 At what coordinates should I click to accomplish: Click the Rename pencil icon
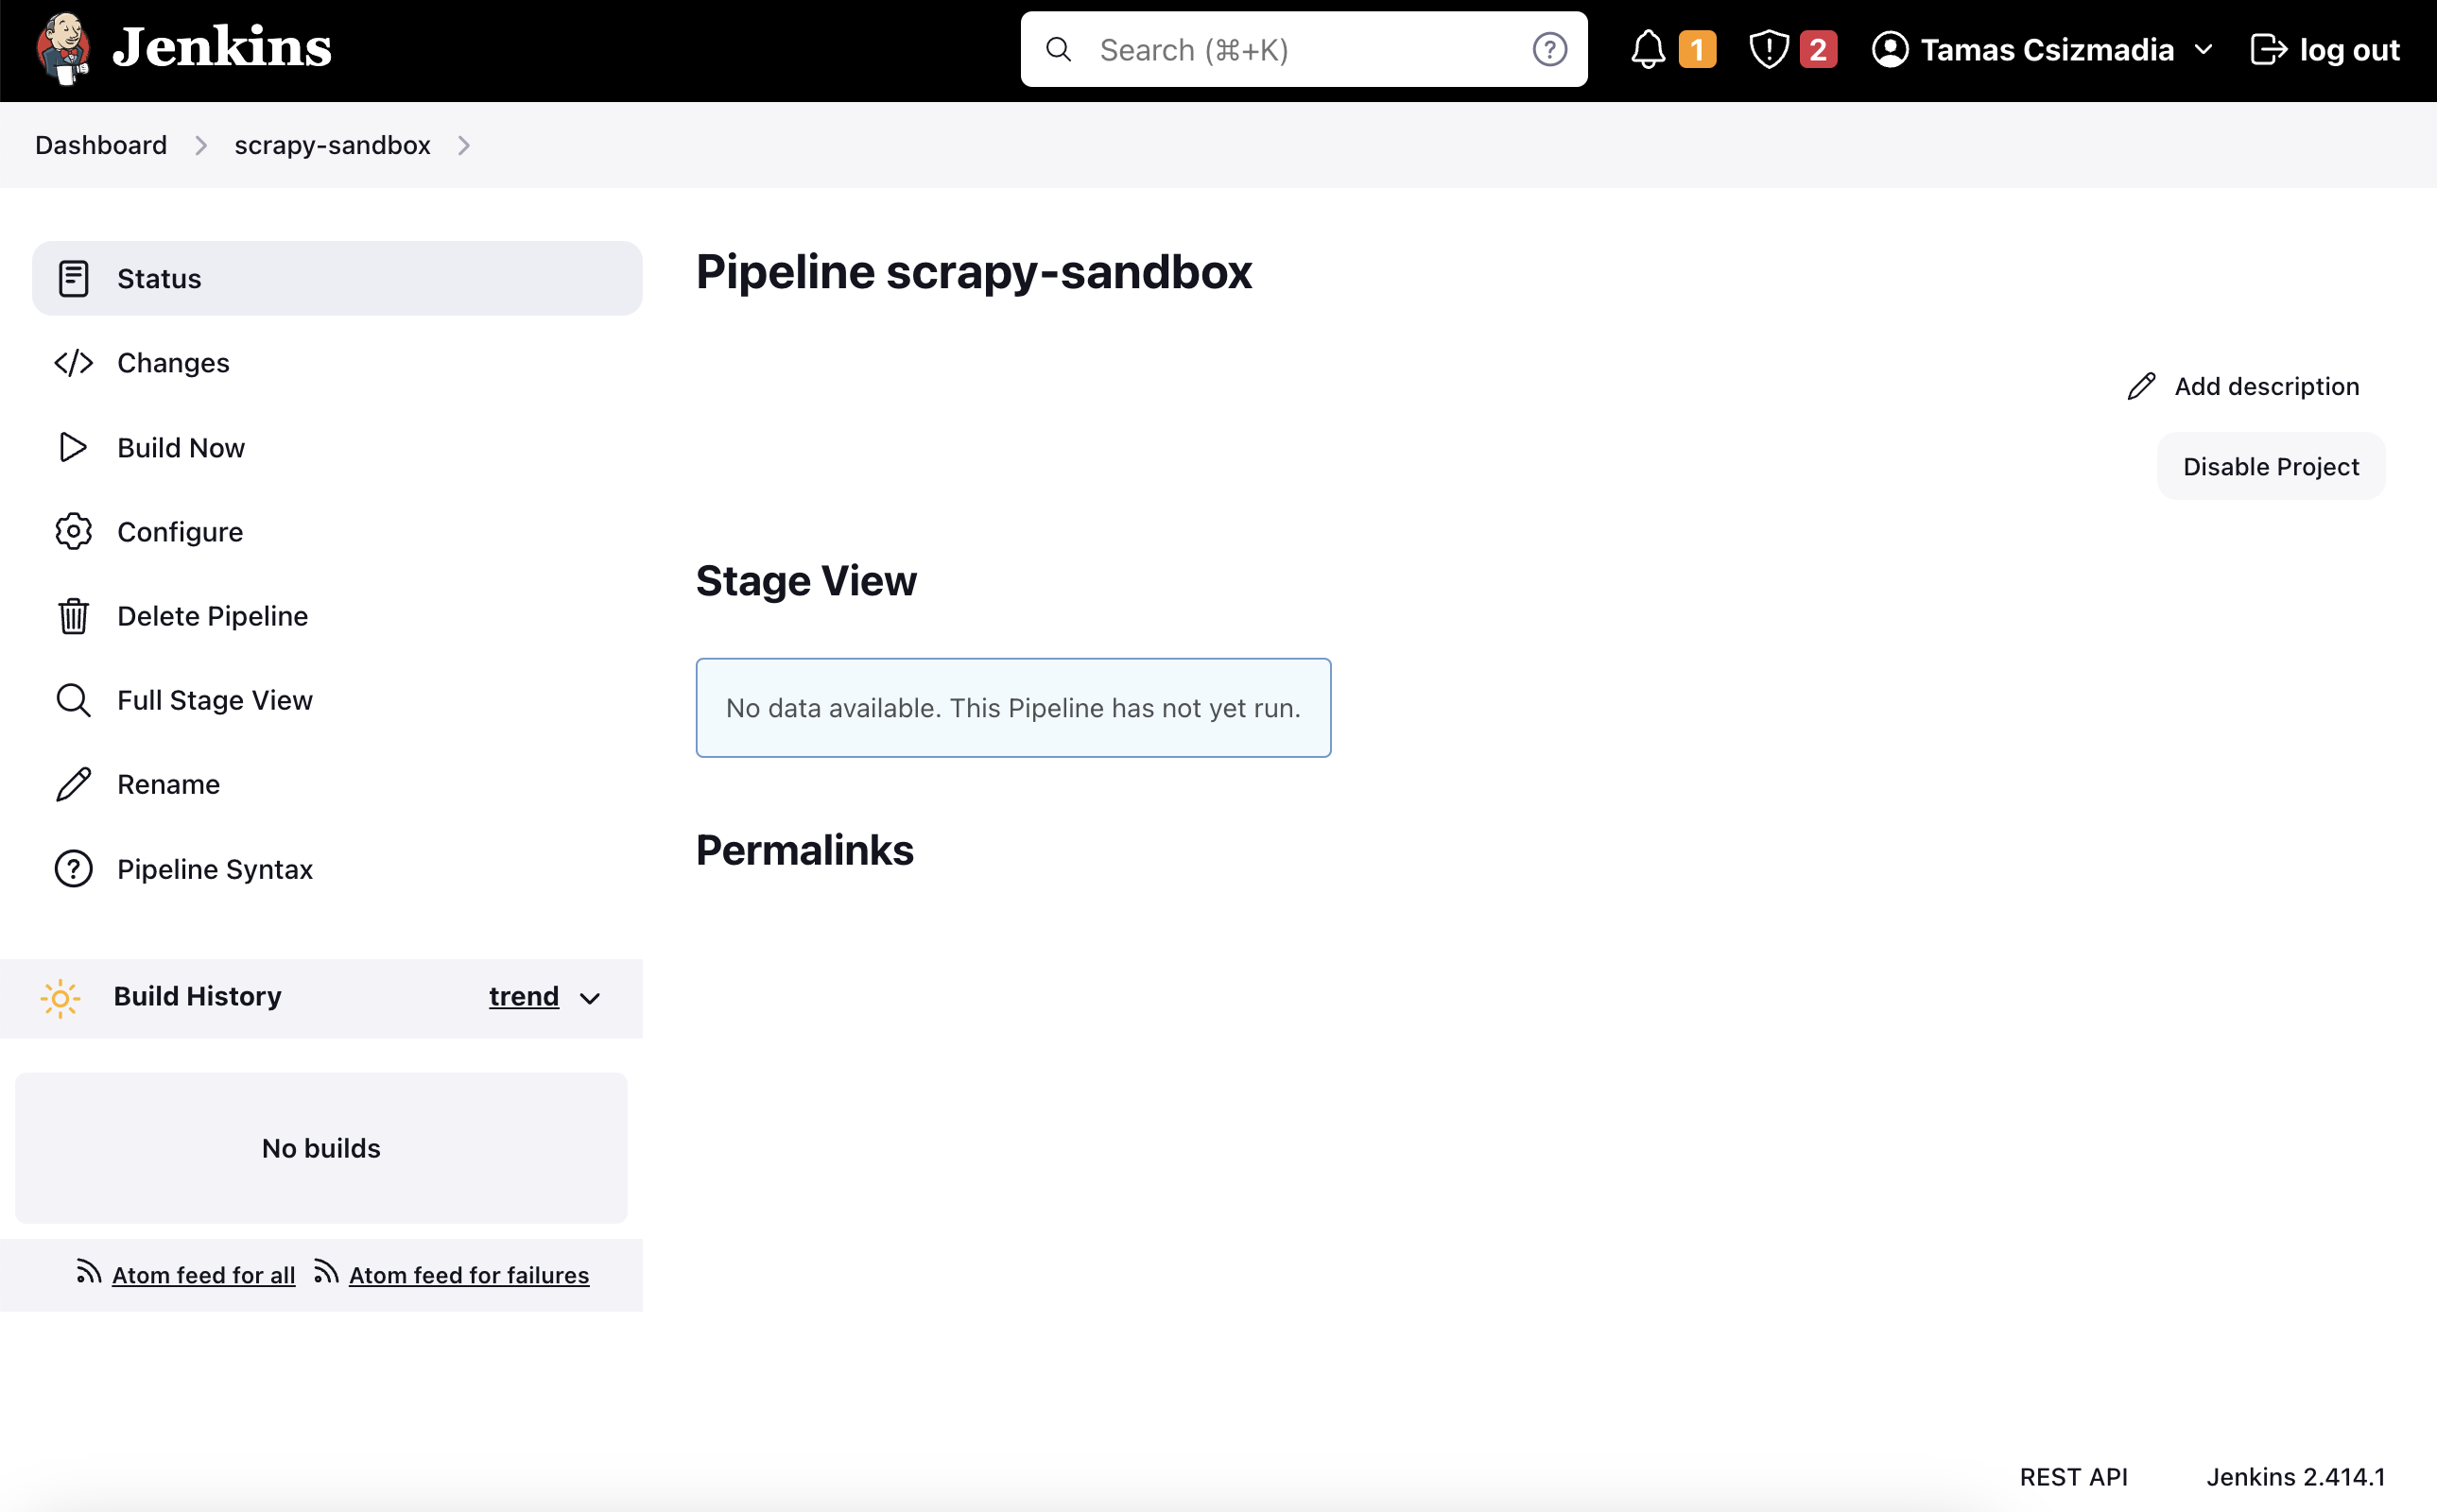72,784
